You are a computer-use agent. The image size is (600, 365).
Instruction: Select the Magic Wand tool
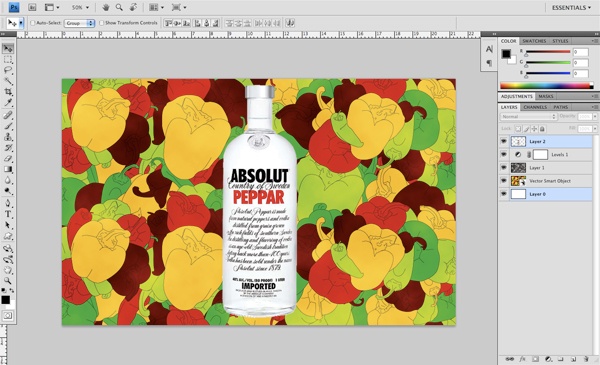click(8, 81)
